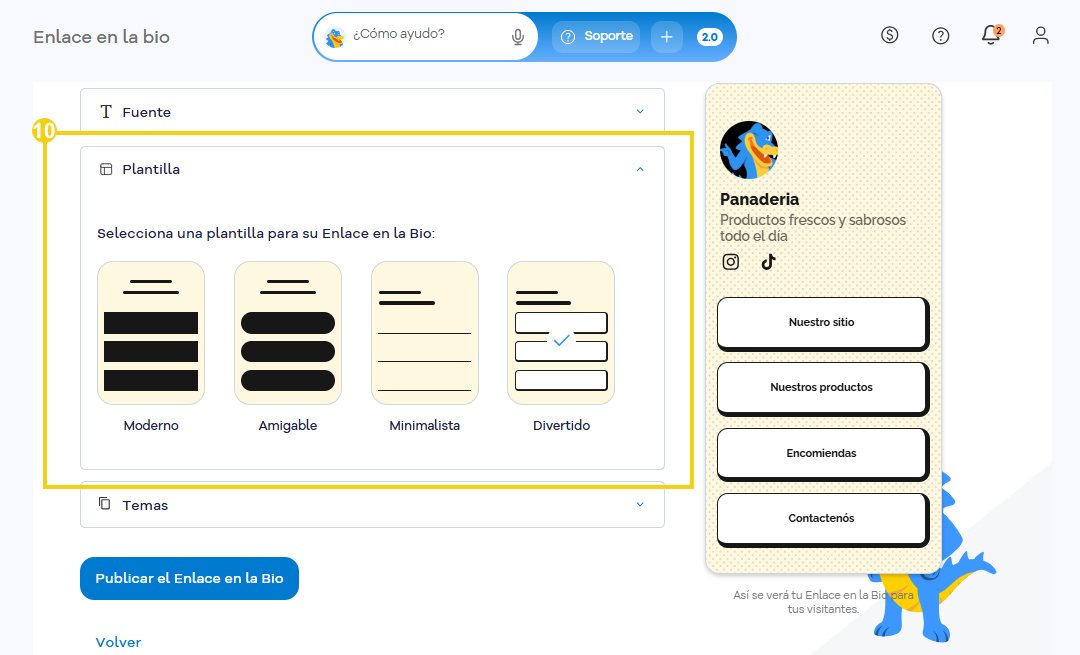This screenshot has width=1080, height=655.
Task: Click the HostGator mascot icon in the search bar
Action: (x=335, y=37)
